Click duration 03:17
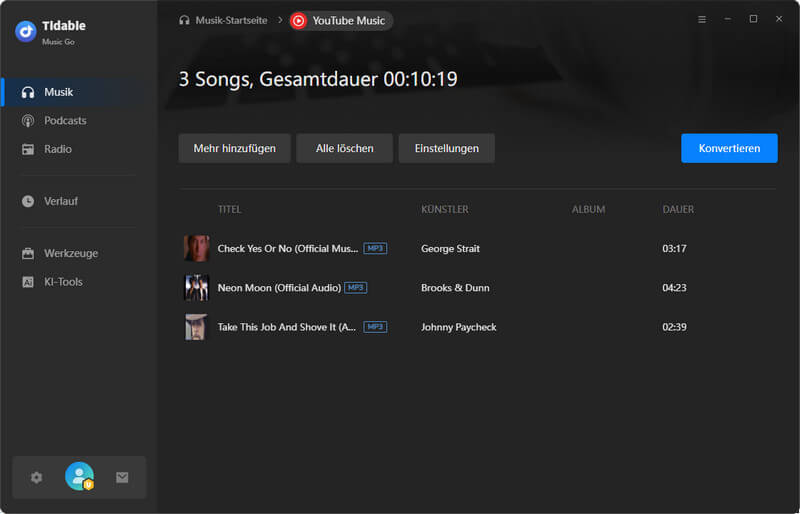The height and width of the screenshot is (514, 800). coord(674,249)
